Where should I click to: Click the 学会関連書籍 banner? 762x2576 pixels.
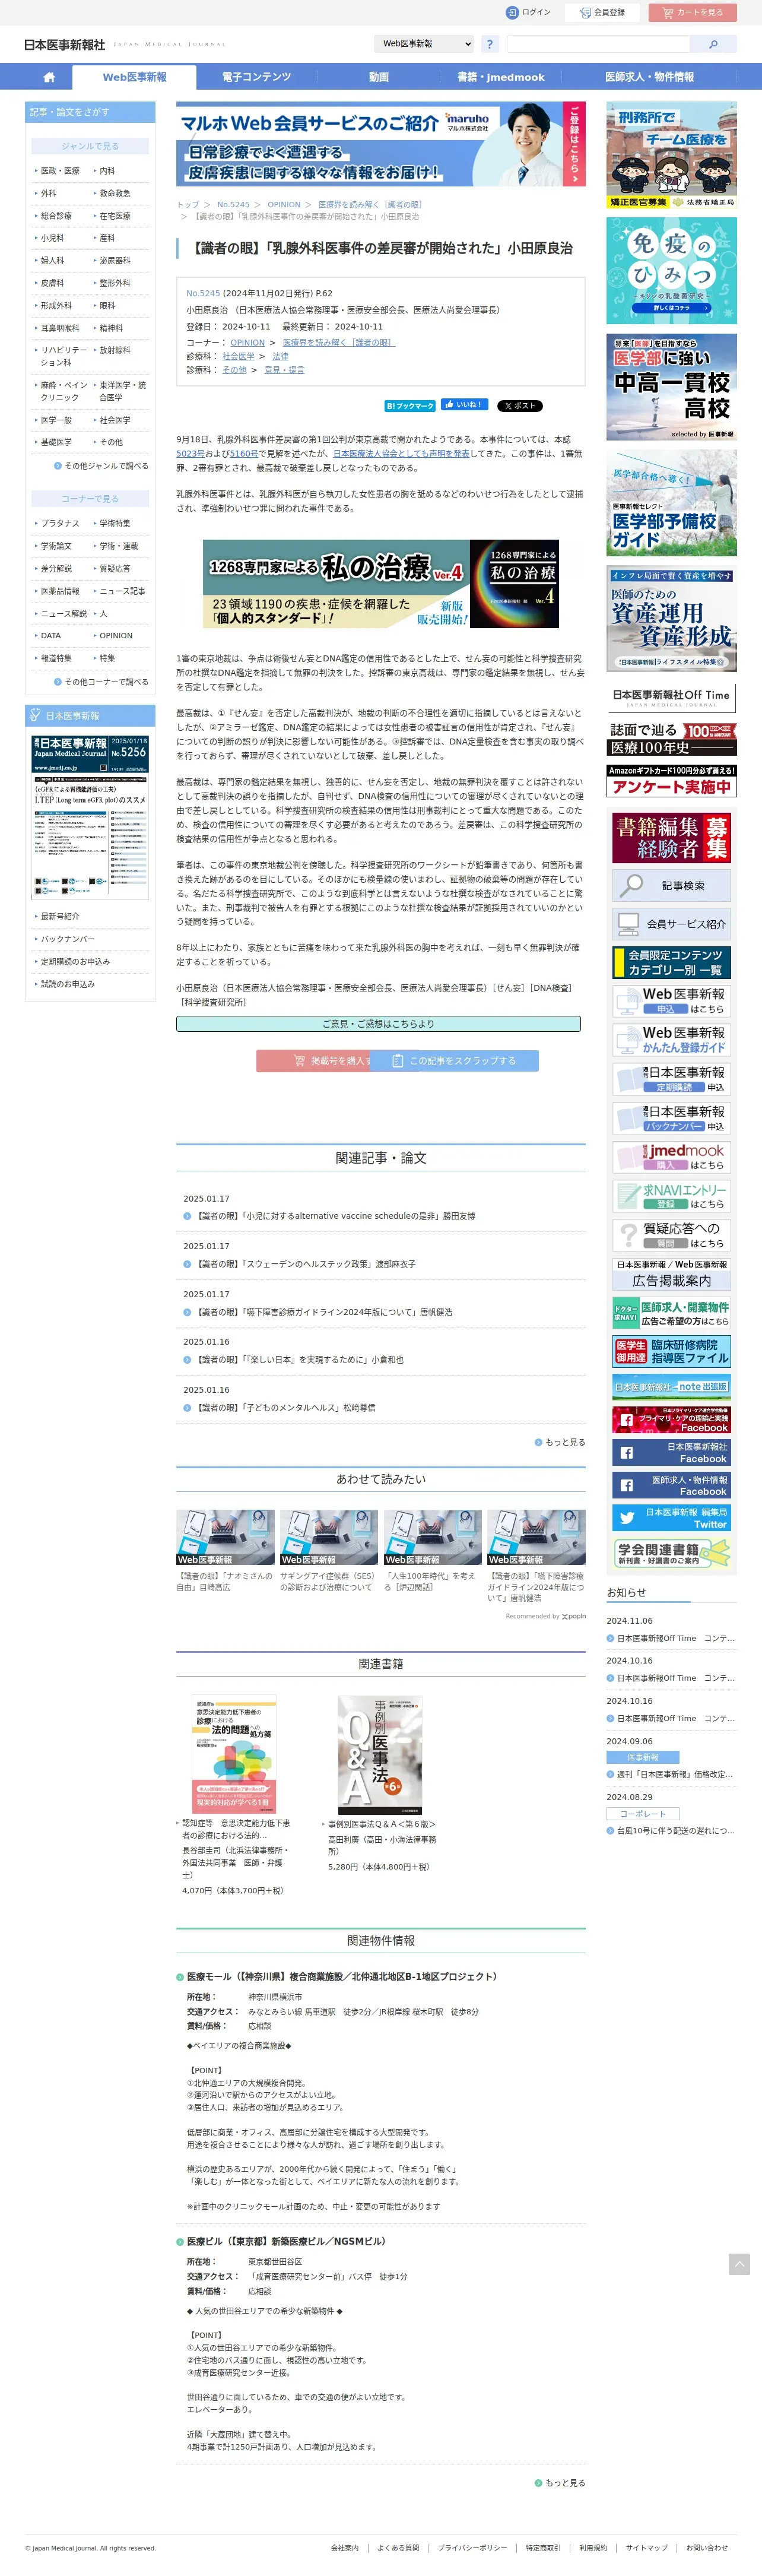pyautogui.click(x=671, y=1553)
